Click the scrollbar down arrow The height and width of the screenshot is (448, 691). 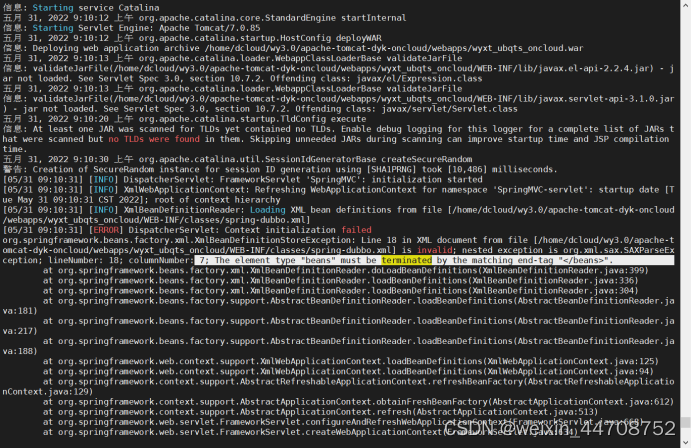pos(685,442)
